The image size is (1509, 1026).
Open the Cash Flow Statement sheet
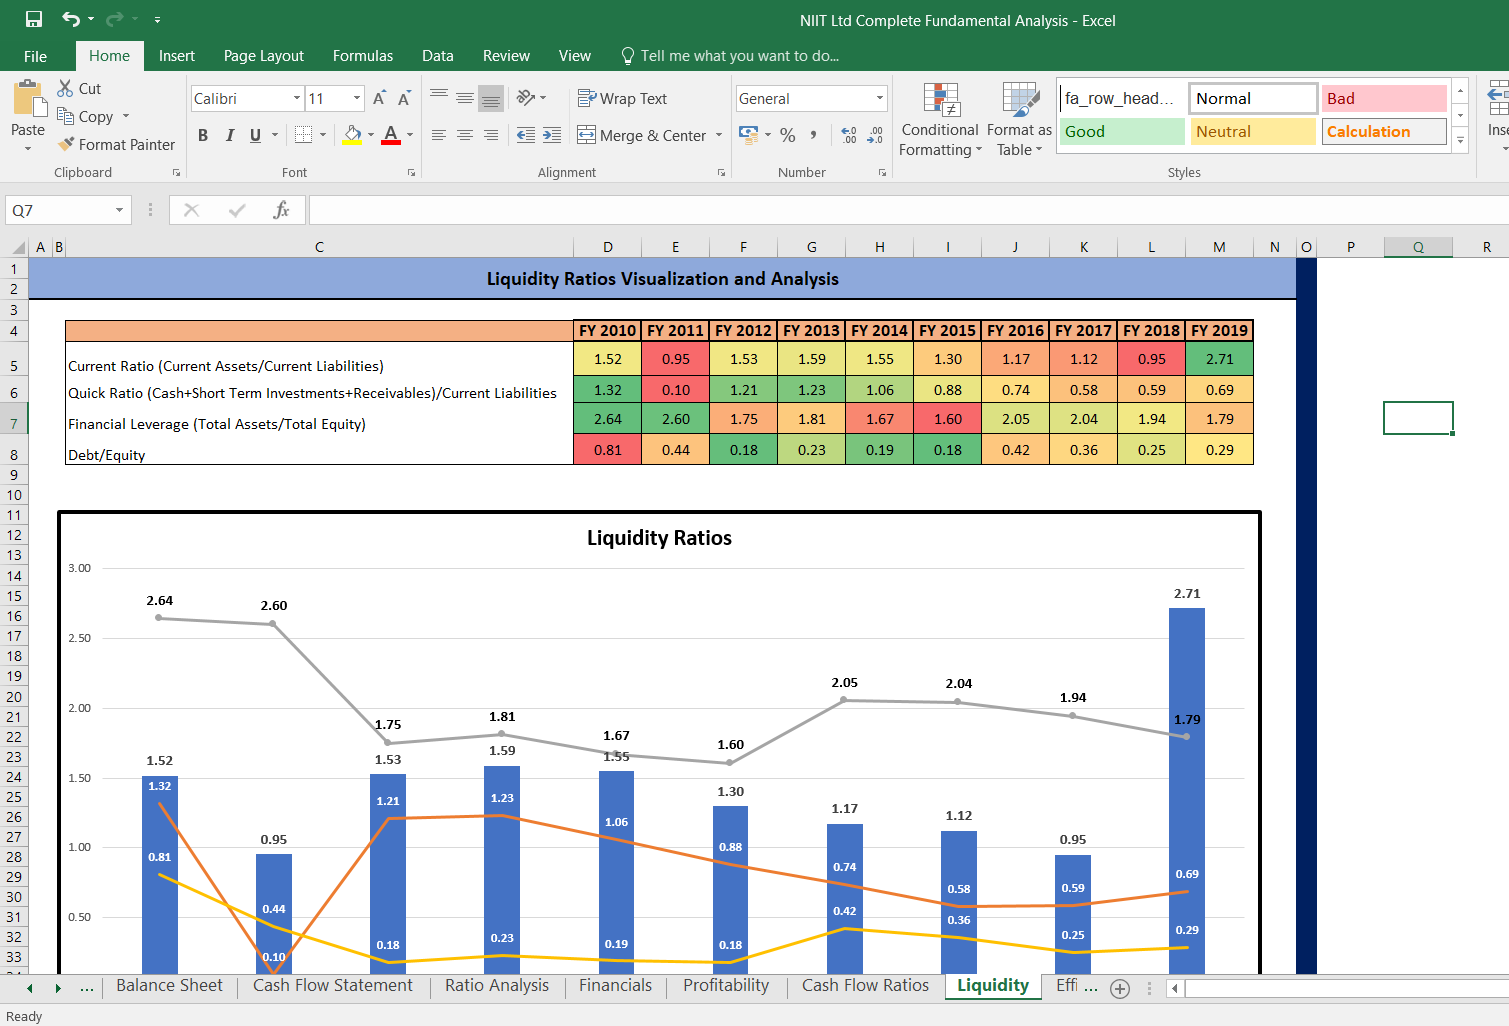click(x=333, y=985)
